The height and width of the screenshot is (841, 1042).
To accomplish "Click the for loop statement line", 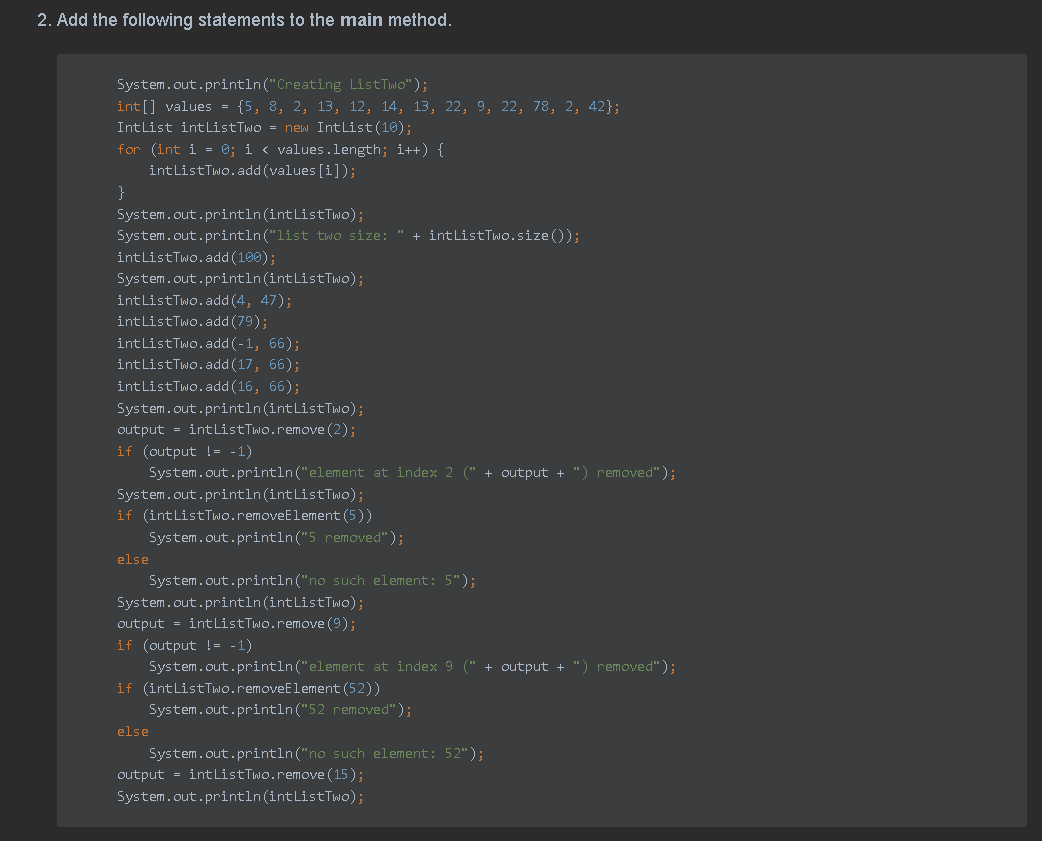I will [x=280, y=149].
